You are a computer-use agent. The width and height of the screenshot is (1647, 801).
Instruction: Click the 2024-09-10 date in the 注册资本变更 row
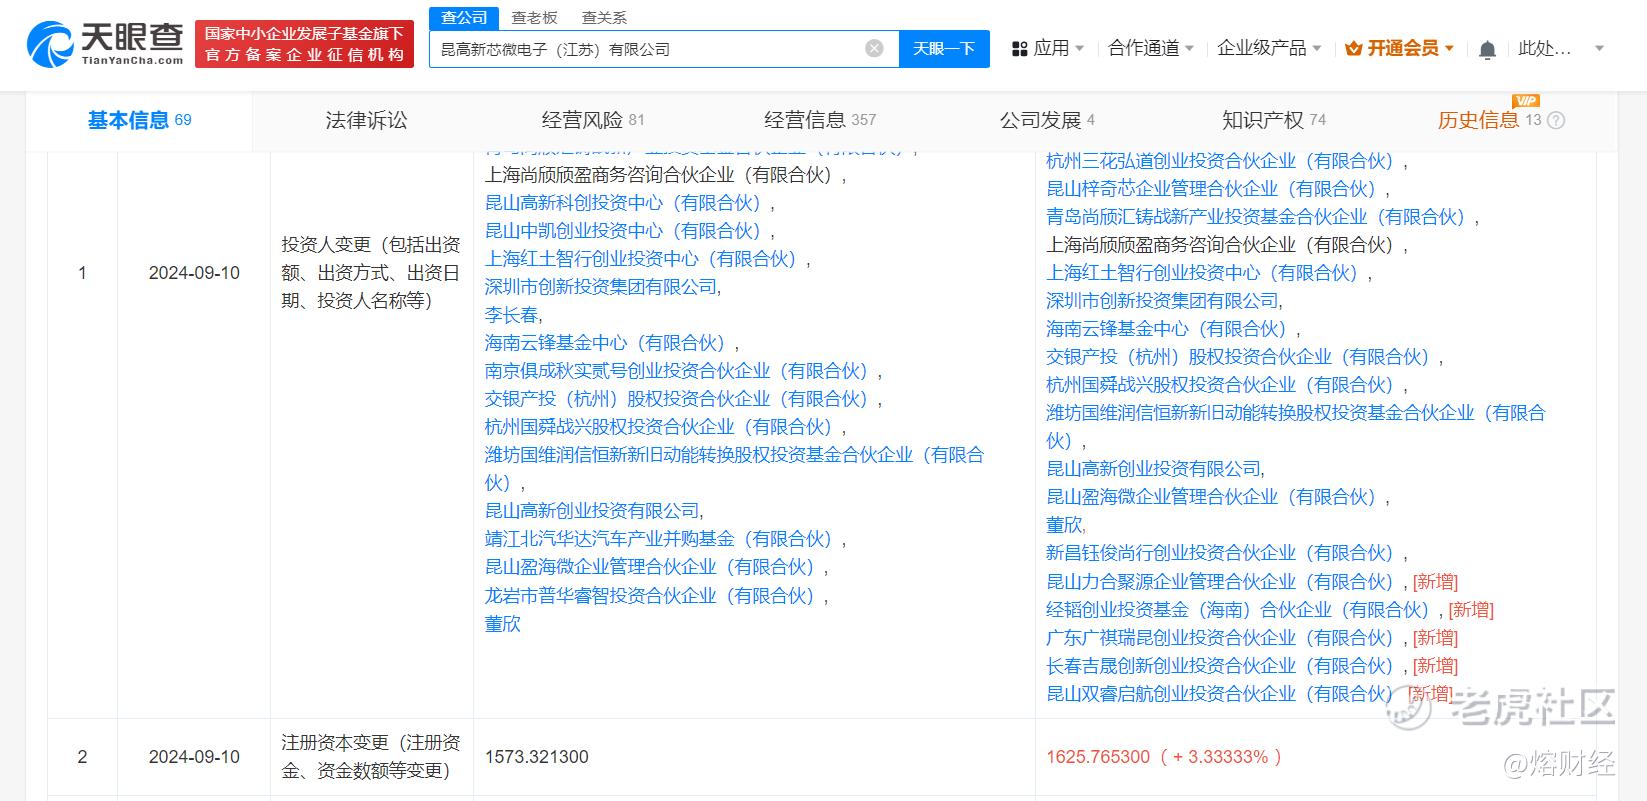click(194, 757)
